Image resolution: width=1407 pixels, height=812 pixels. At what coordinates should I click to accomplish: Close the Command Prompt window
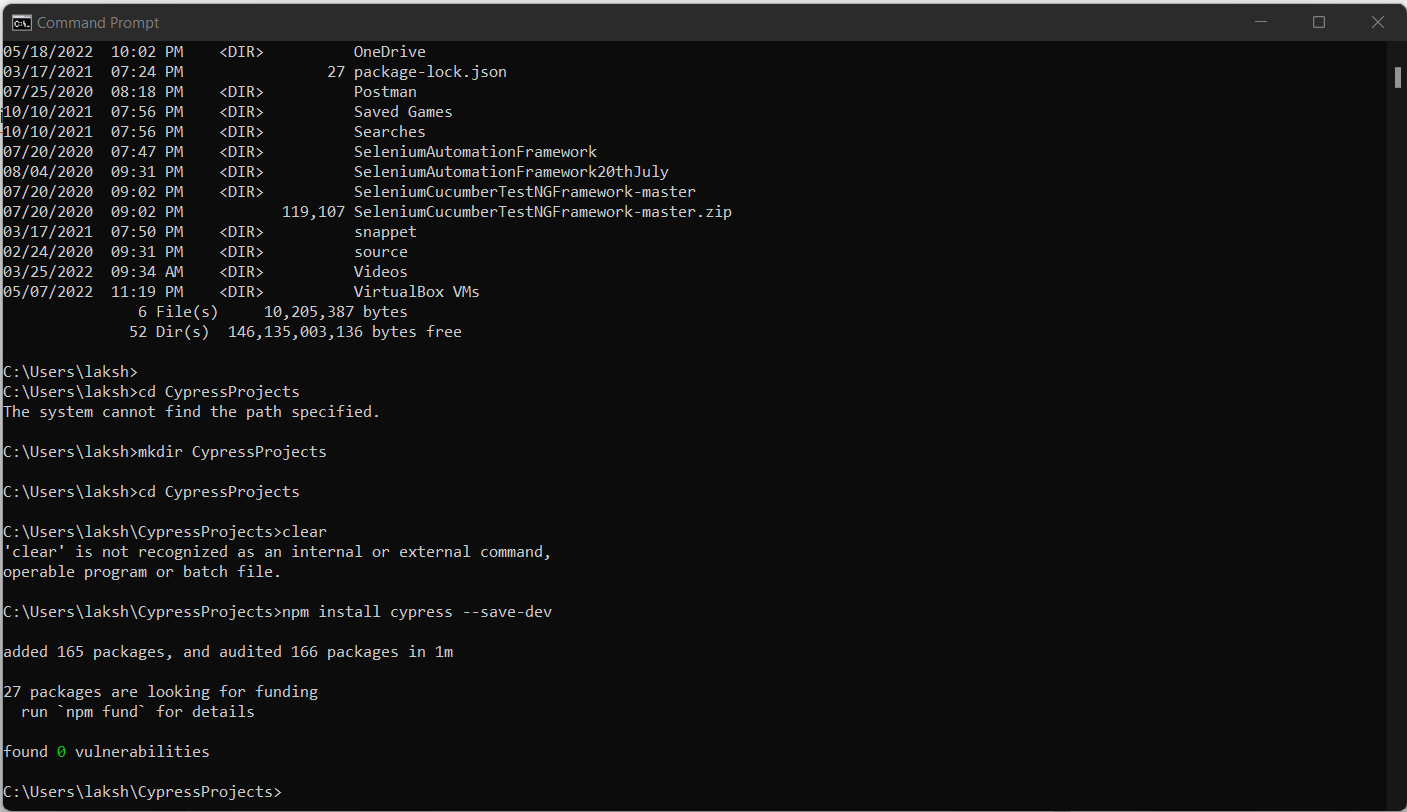click(x=1377, y=22)
